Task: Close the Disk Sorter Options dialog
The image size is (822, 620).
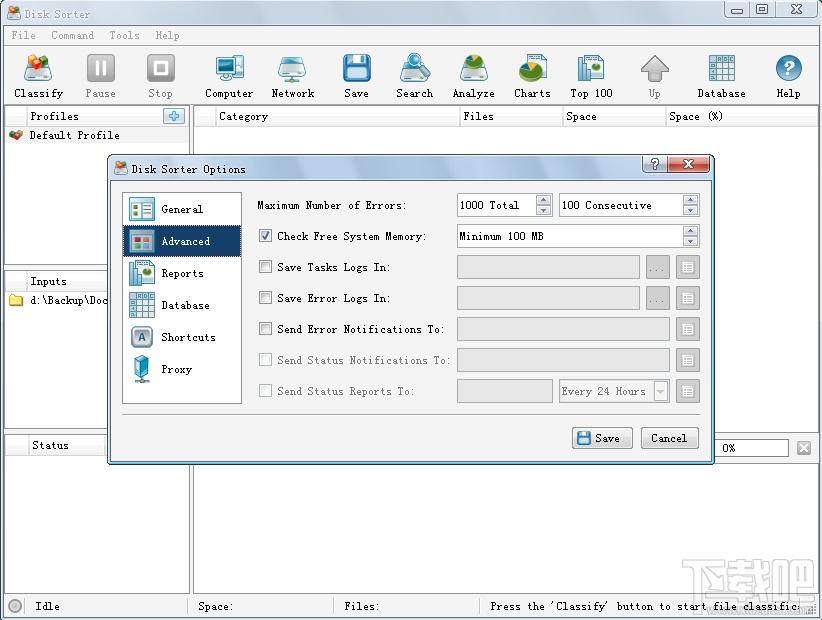Action: (x=688, y=164)
